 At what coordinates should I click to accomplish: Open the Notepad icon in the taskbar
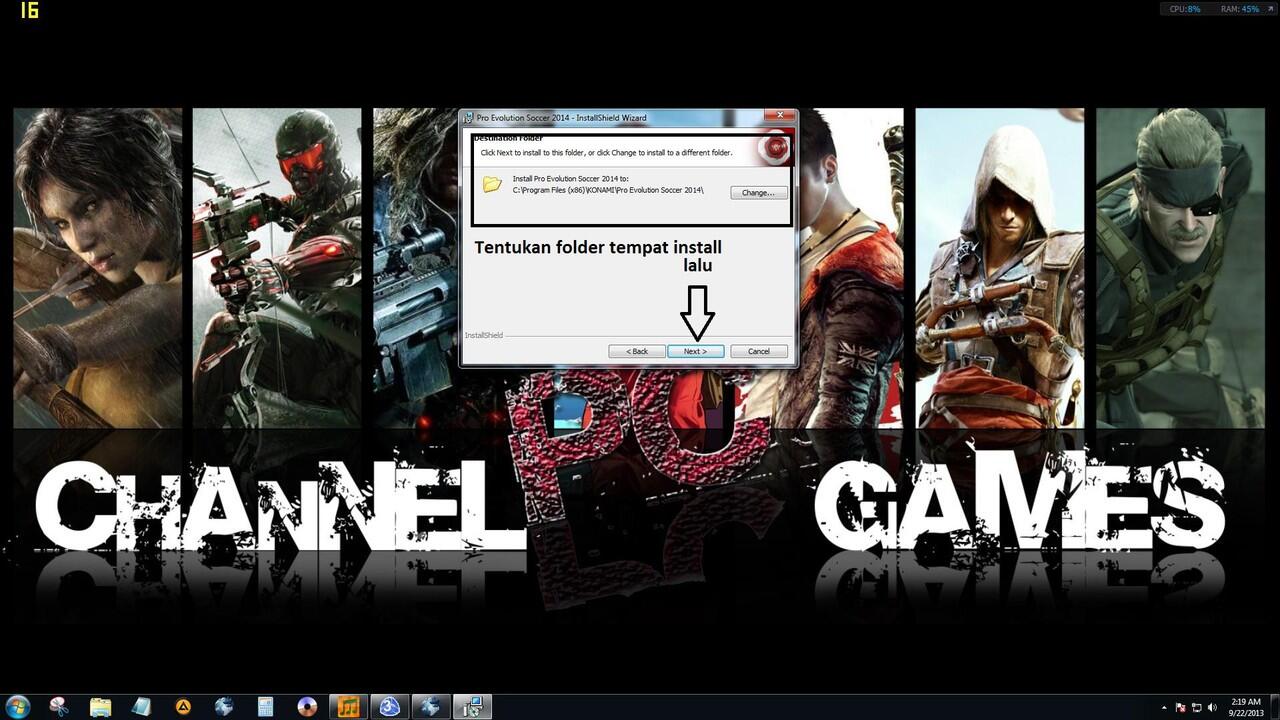(142, 706)
